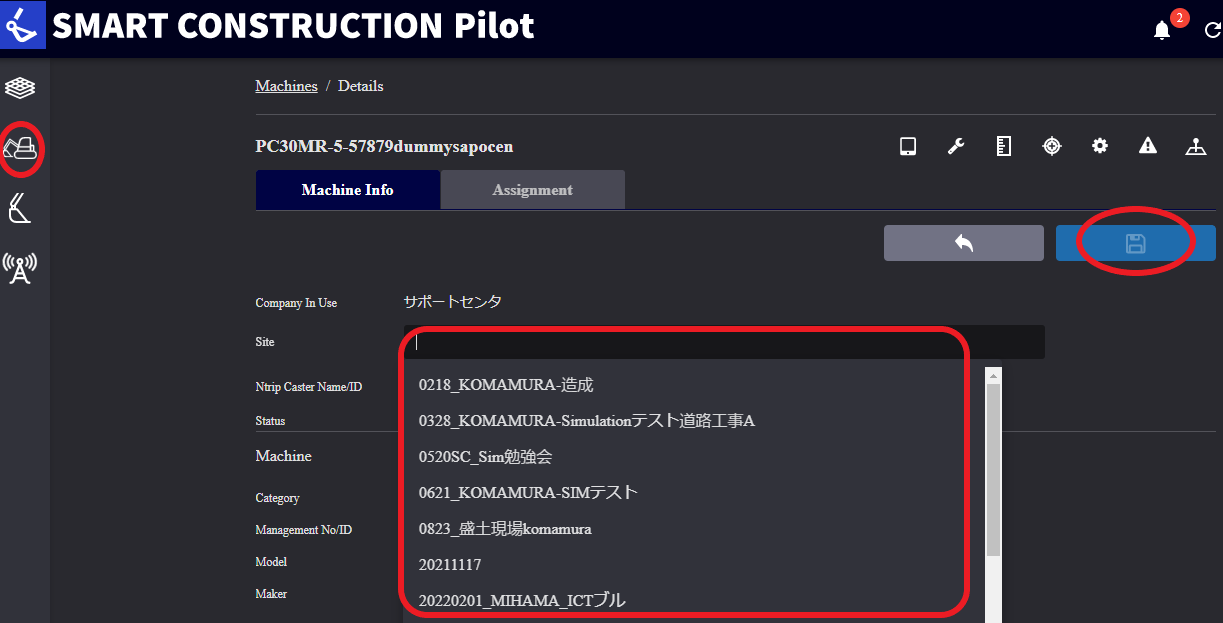
Task: Click the Machines breadcrumb link
Action: coord(287,86)
